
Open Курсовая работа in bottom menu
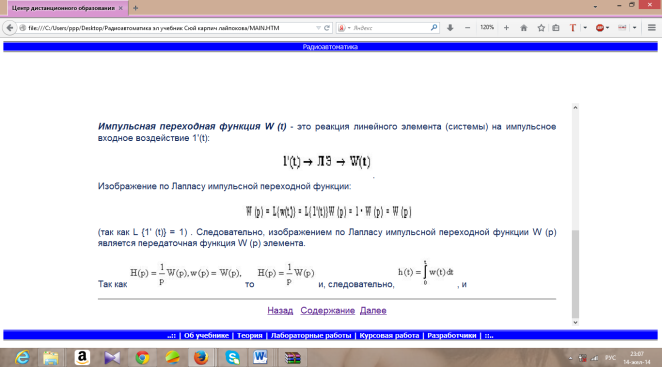pos(389,335)
